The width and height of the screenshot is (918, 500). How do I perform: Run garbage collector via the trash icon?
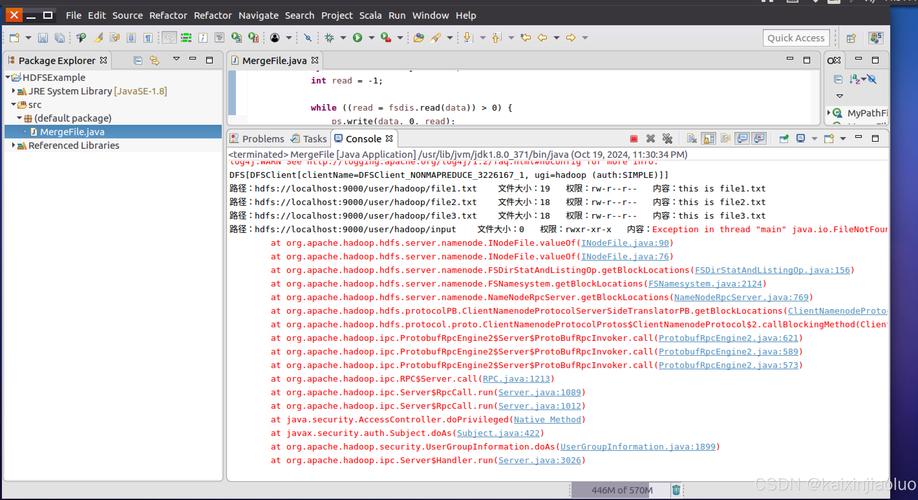(676, 490)
